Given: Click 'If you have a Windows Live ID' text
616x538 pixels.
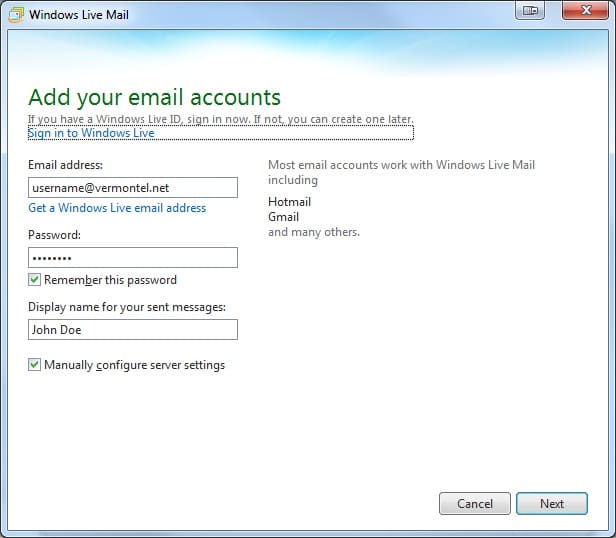Looking at the screenshot, I should point(104,119).
